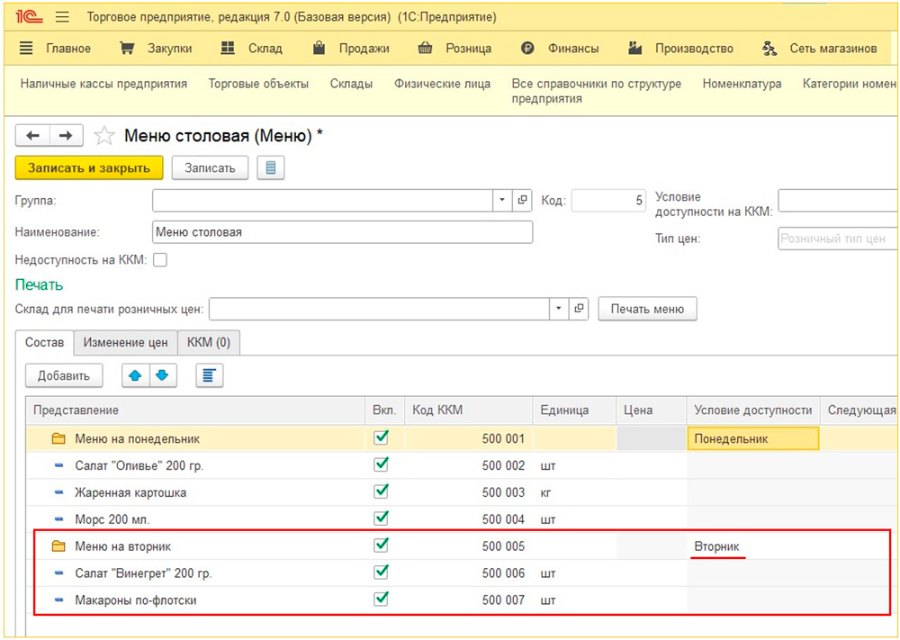Expand the Группа dropdown list
900x640 pixels.
click(x=502, y=200)
